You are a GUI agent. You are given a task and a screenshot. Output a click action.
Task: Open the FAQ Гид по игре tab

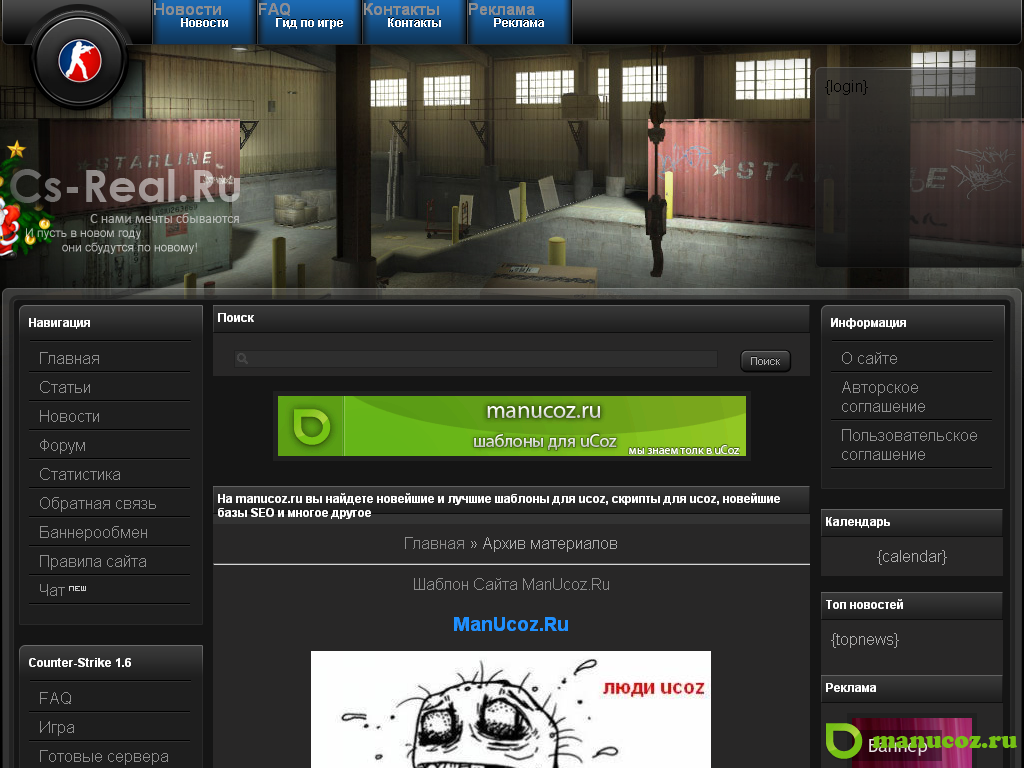(x=309, y=22)
